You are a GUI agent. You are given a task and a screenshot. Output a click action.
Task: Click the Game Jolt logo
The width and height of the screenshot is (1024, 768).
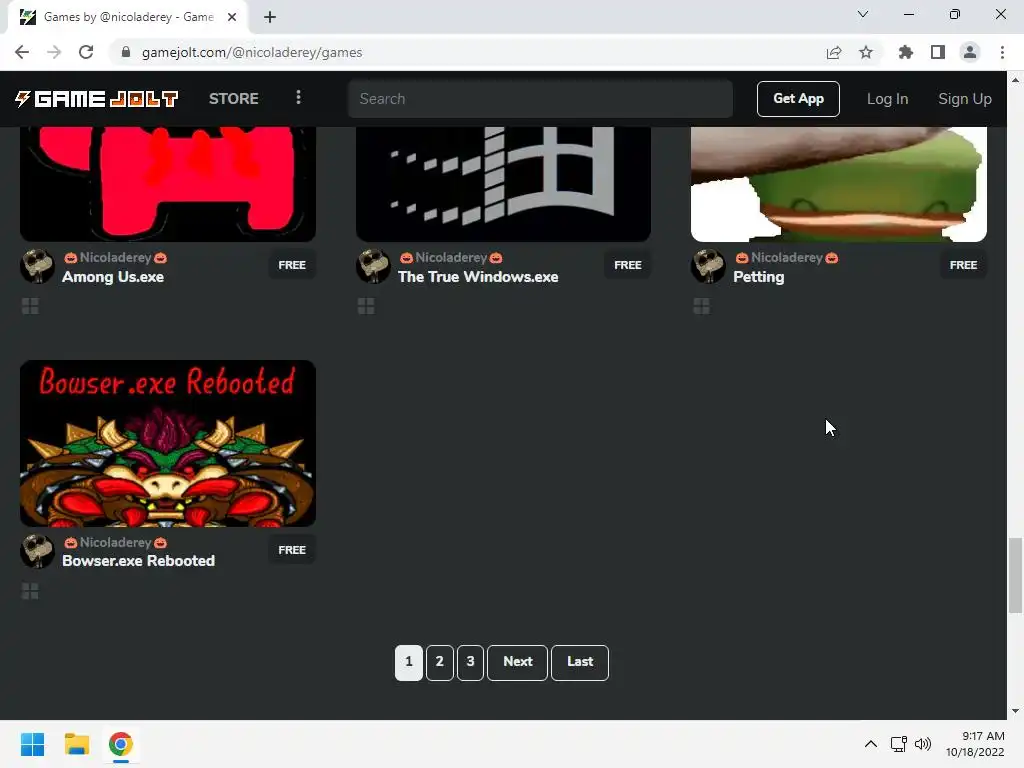(x=96, y=99)
